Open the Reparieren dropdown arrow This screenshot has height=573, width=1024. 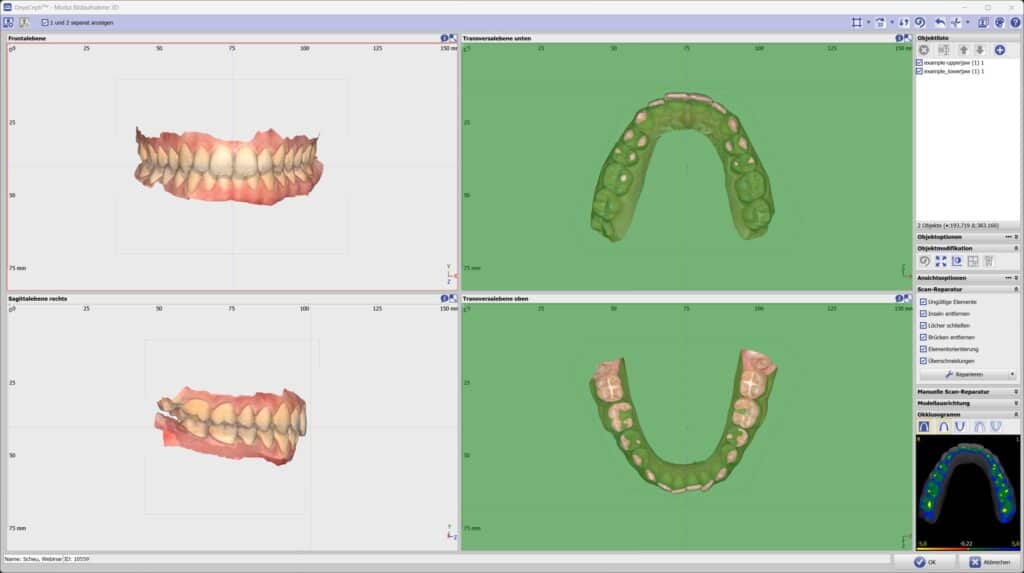click(1012, 374)
